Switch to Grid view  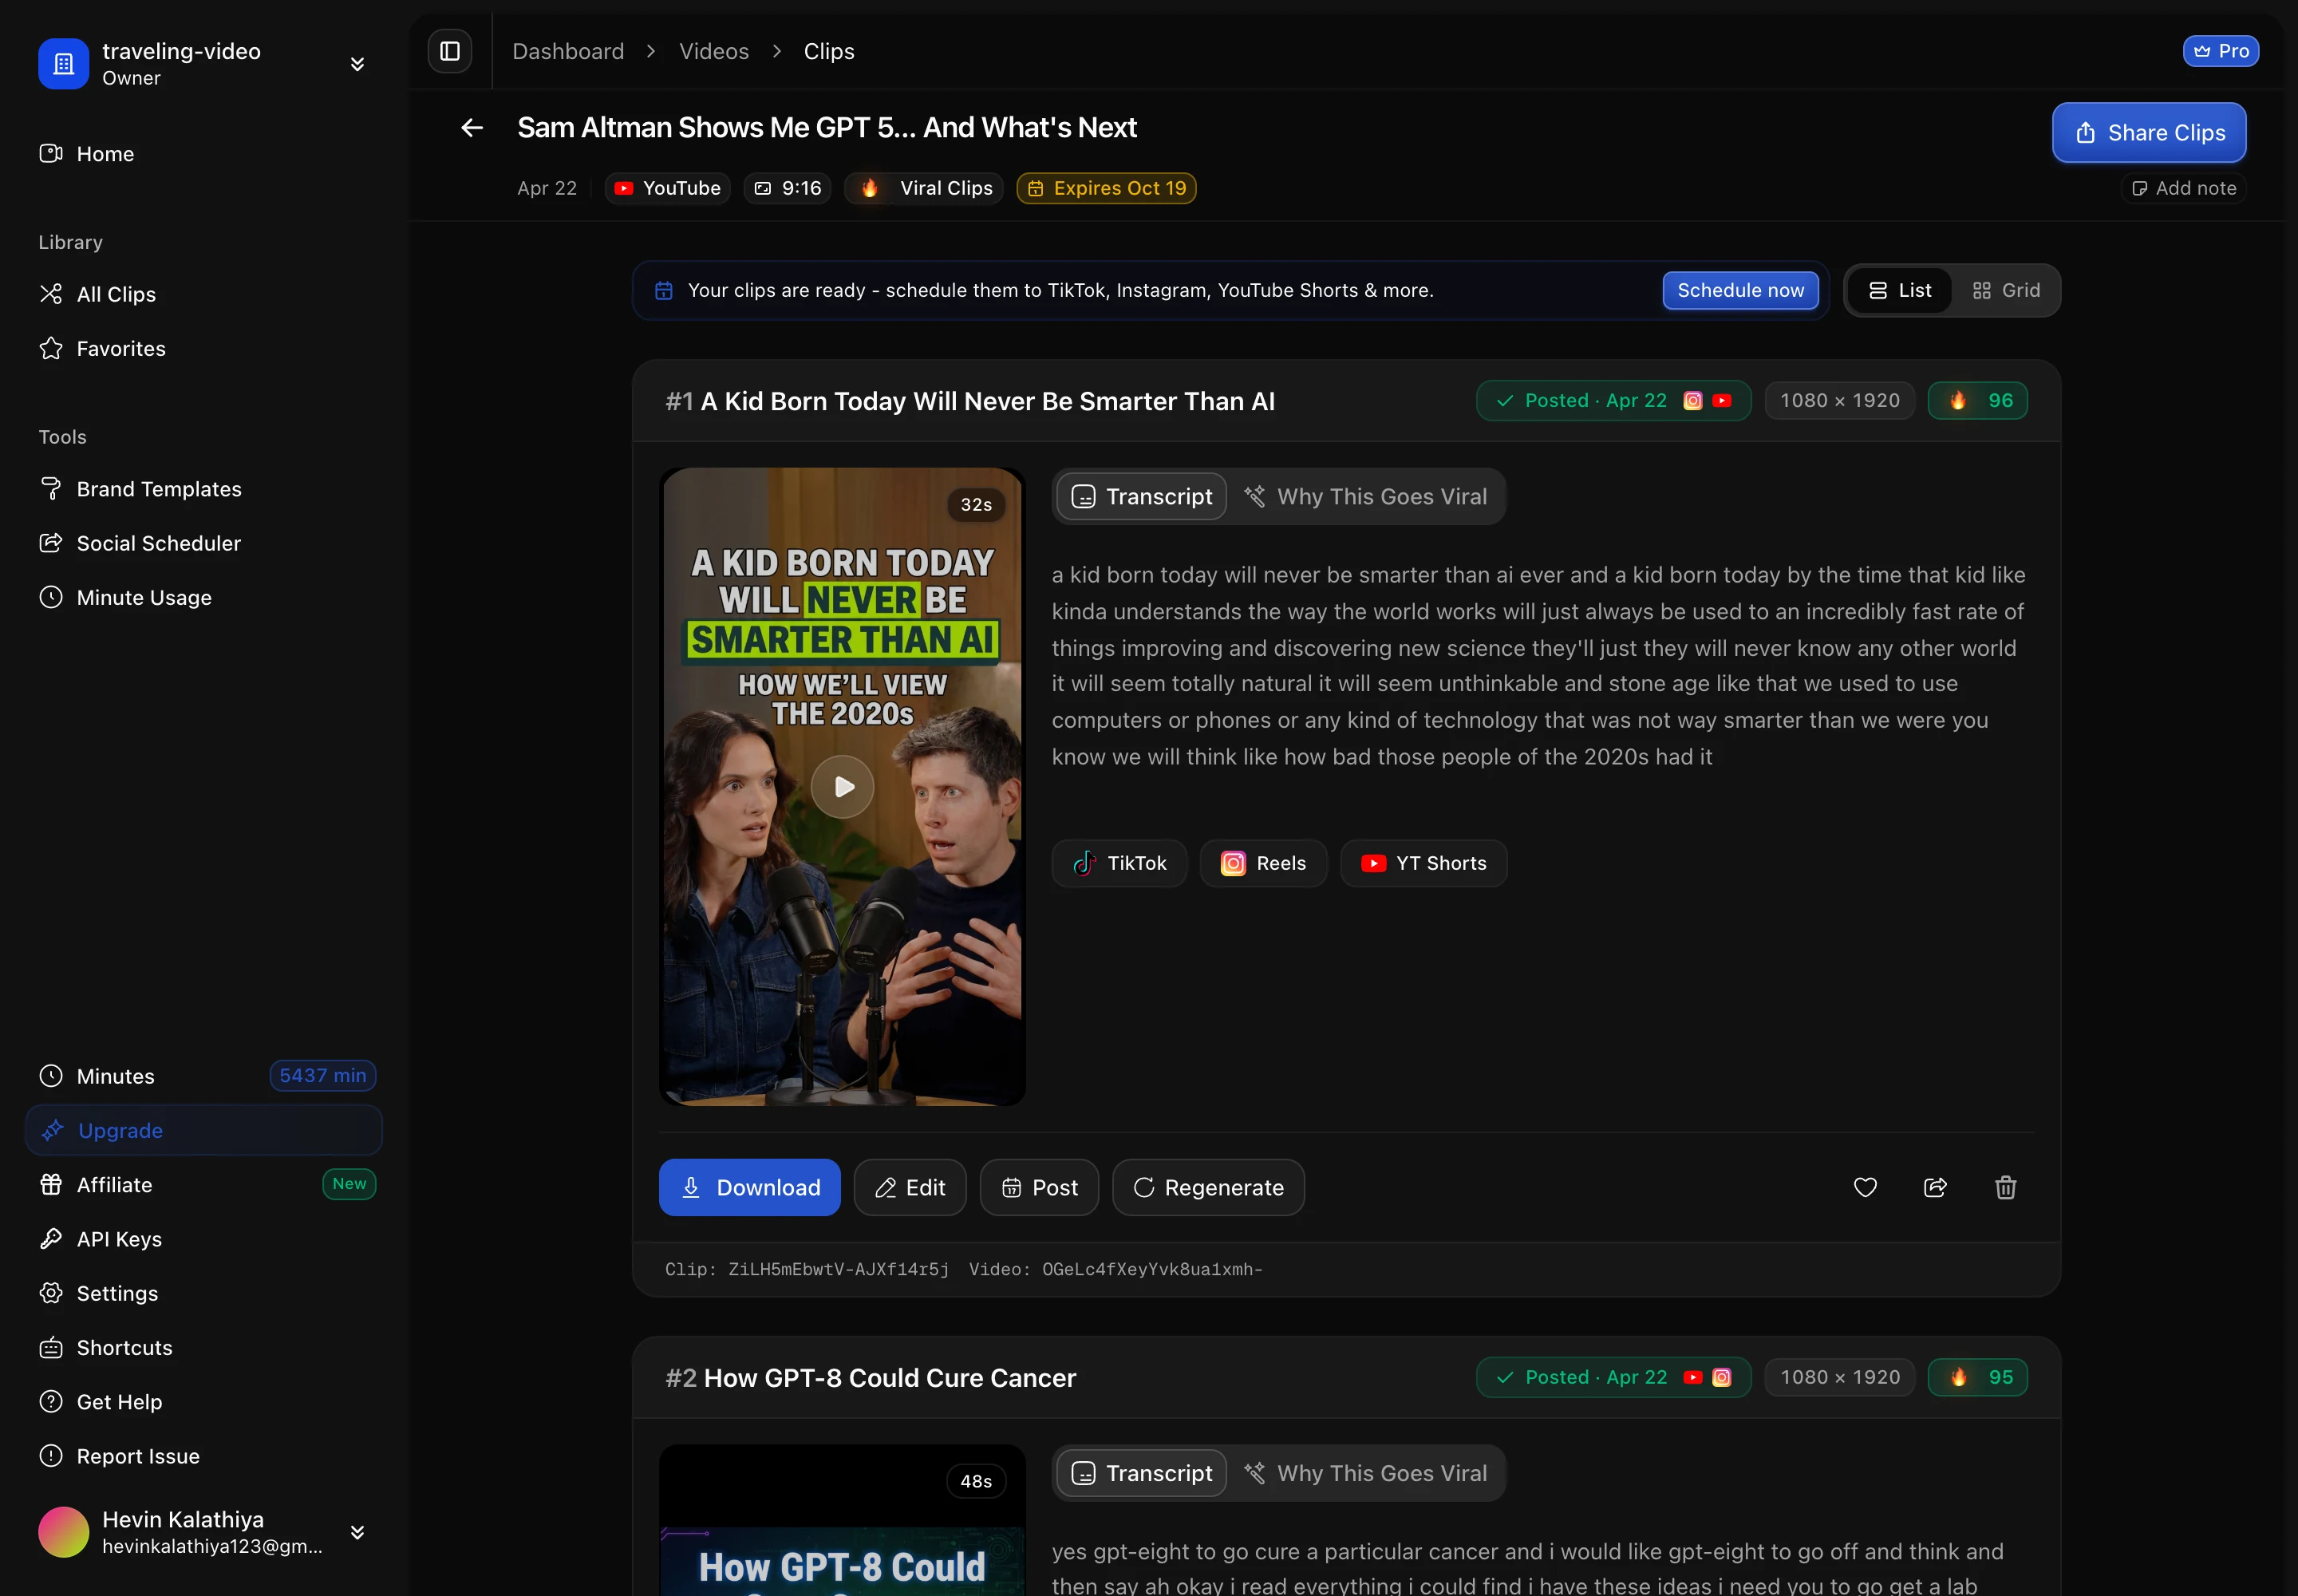tap(2006, 290)
